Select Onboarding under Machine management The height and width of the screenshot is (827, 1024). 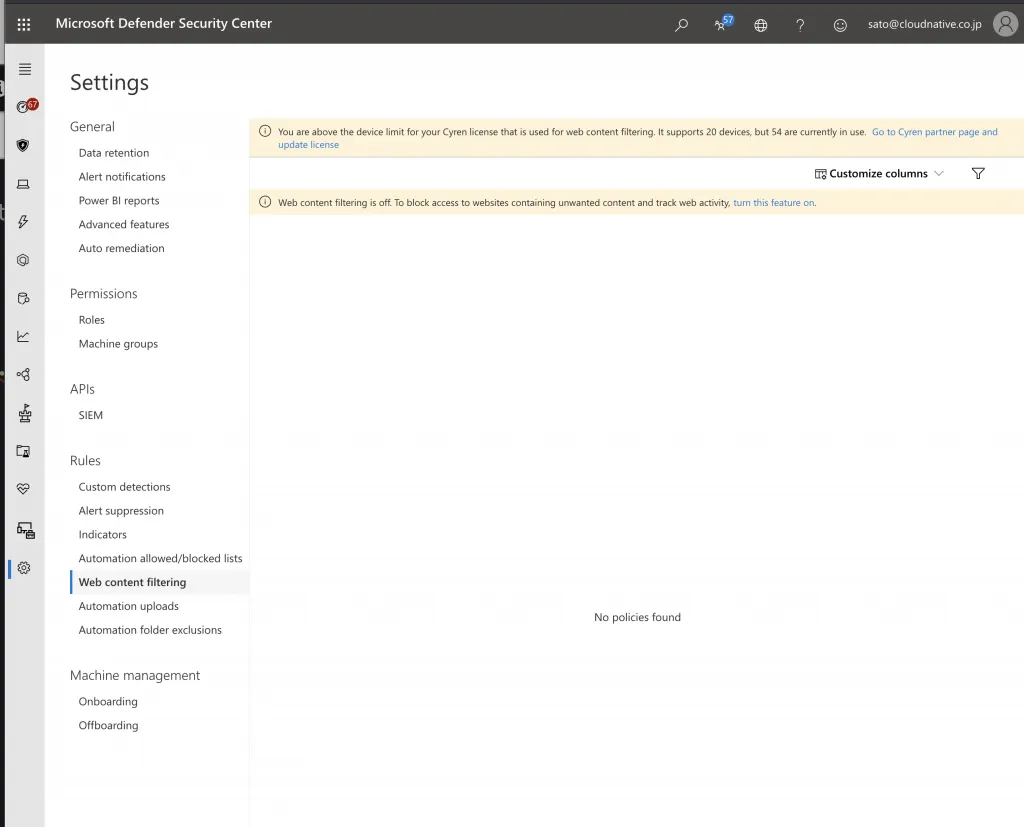coord(108,702)
